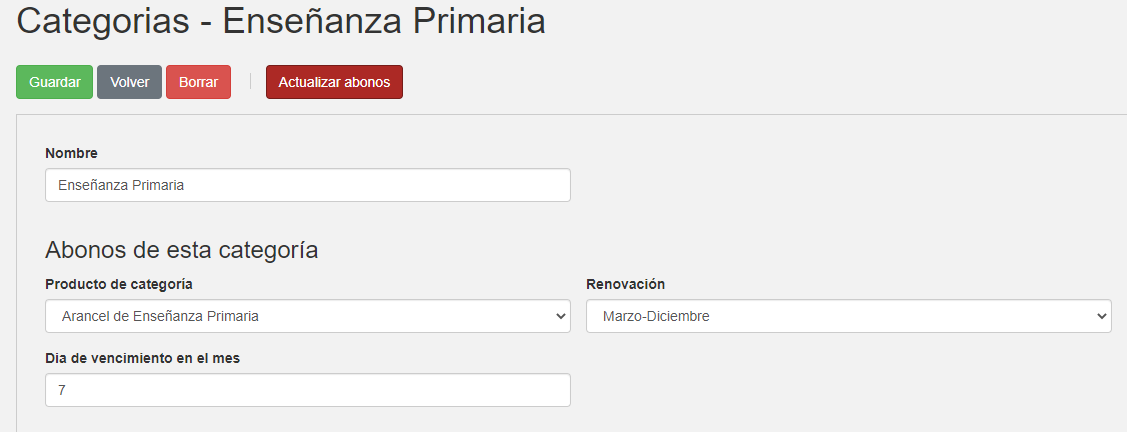The height and width of the screenshot is (432, 1127).
Task: Click the value 7 in the due day field
Action: (x=62, y=390)
